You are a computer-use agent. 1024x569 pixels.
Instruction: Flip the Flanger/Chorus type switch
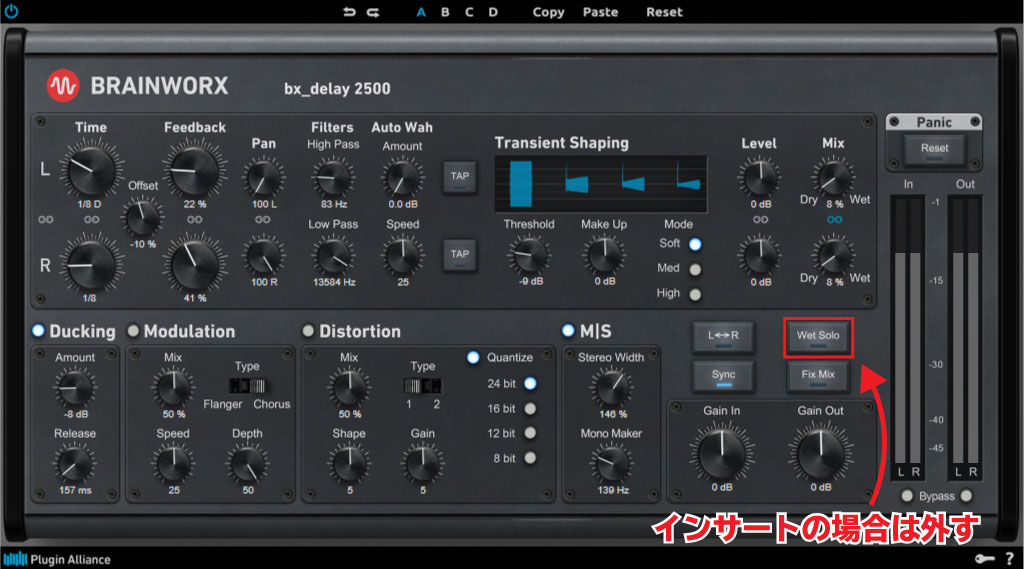[x=248, y=385]
